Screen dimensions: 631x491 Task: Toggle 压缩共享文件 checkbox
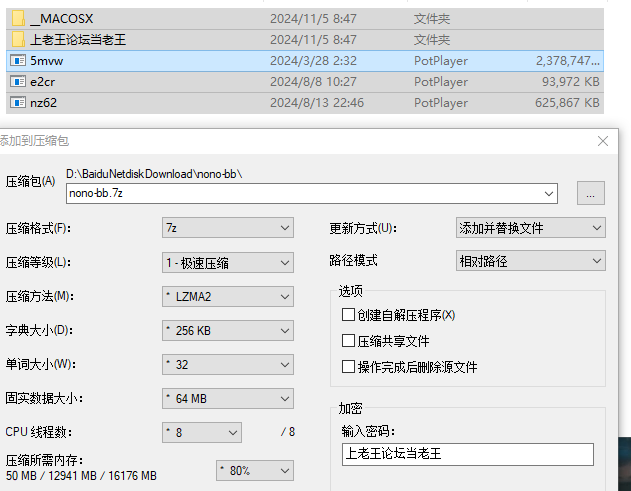pos(348,341)
